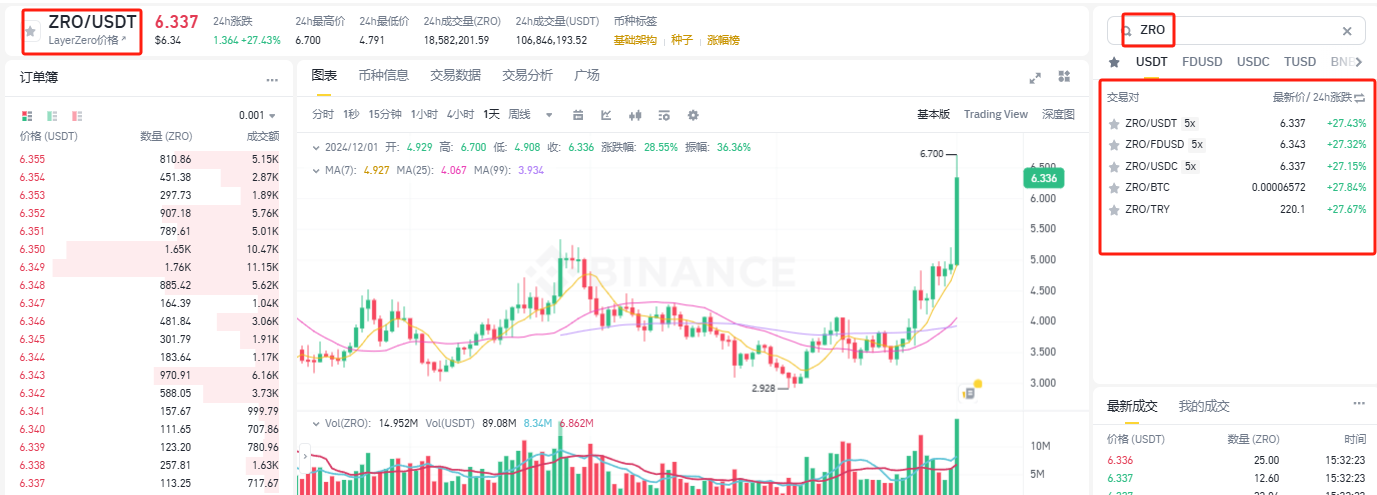Open technical indicators settings icon
Viewport: 1377px width, 495px height.
pyautogui.click(x=664, y=115)
